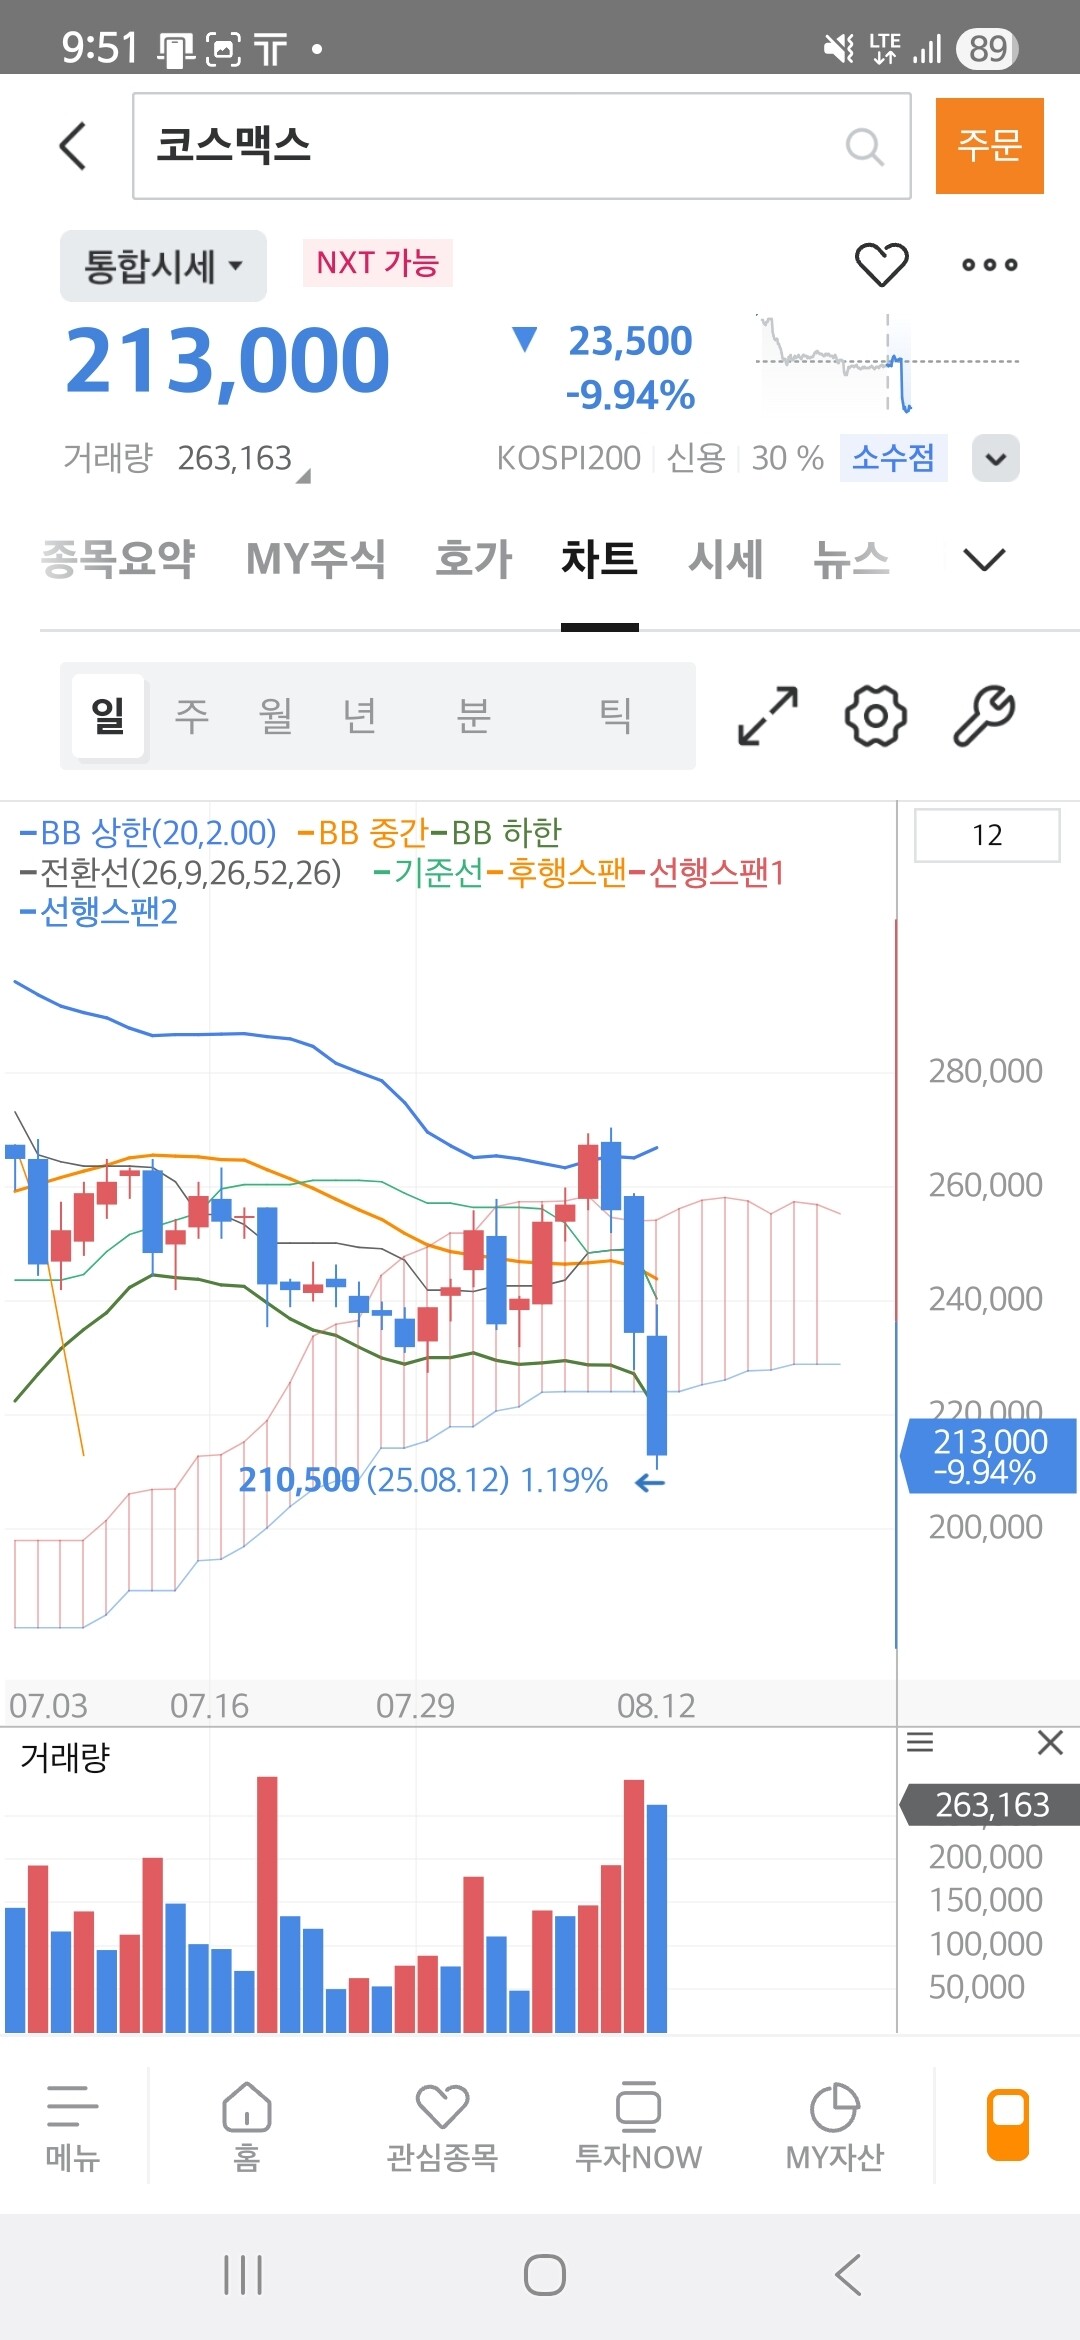Tap the search magnifier icon
Viewport: 1080px width, 2340px height.
coord(864,147)
